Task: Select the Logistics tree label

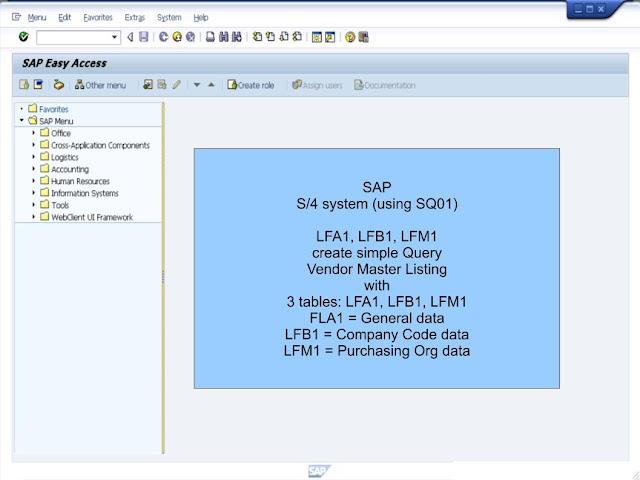Action: (64, 157)
